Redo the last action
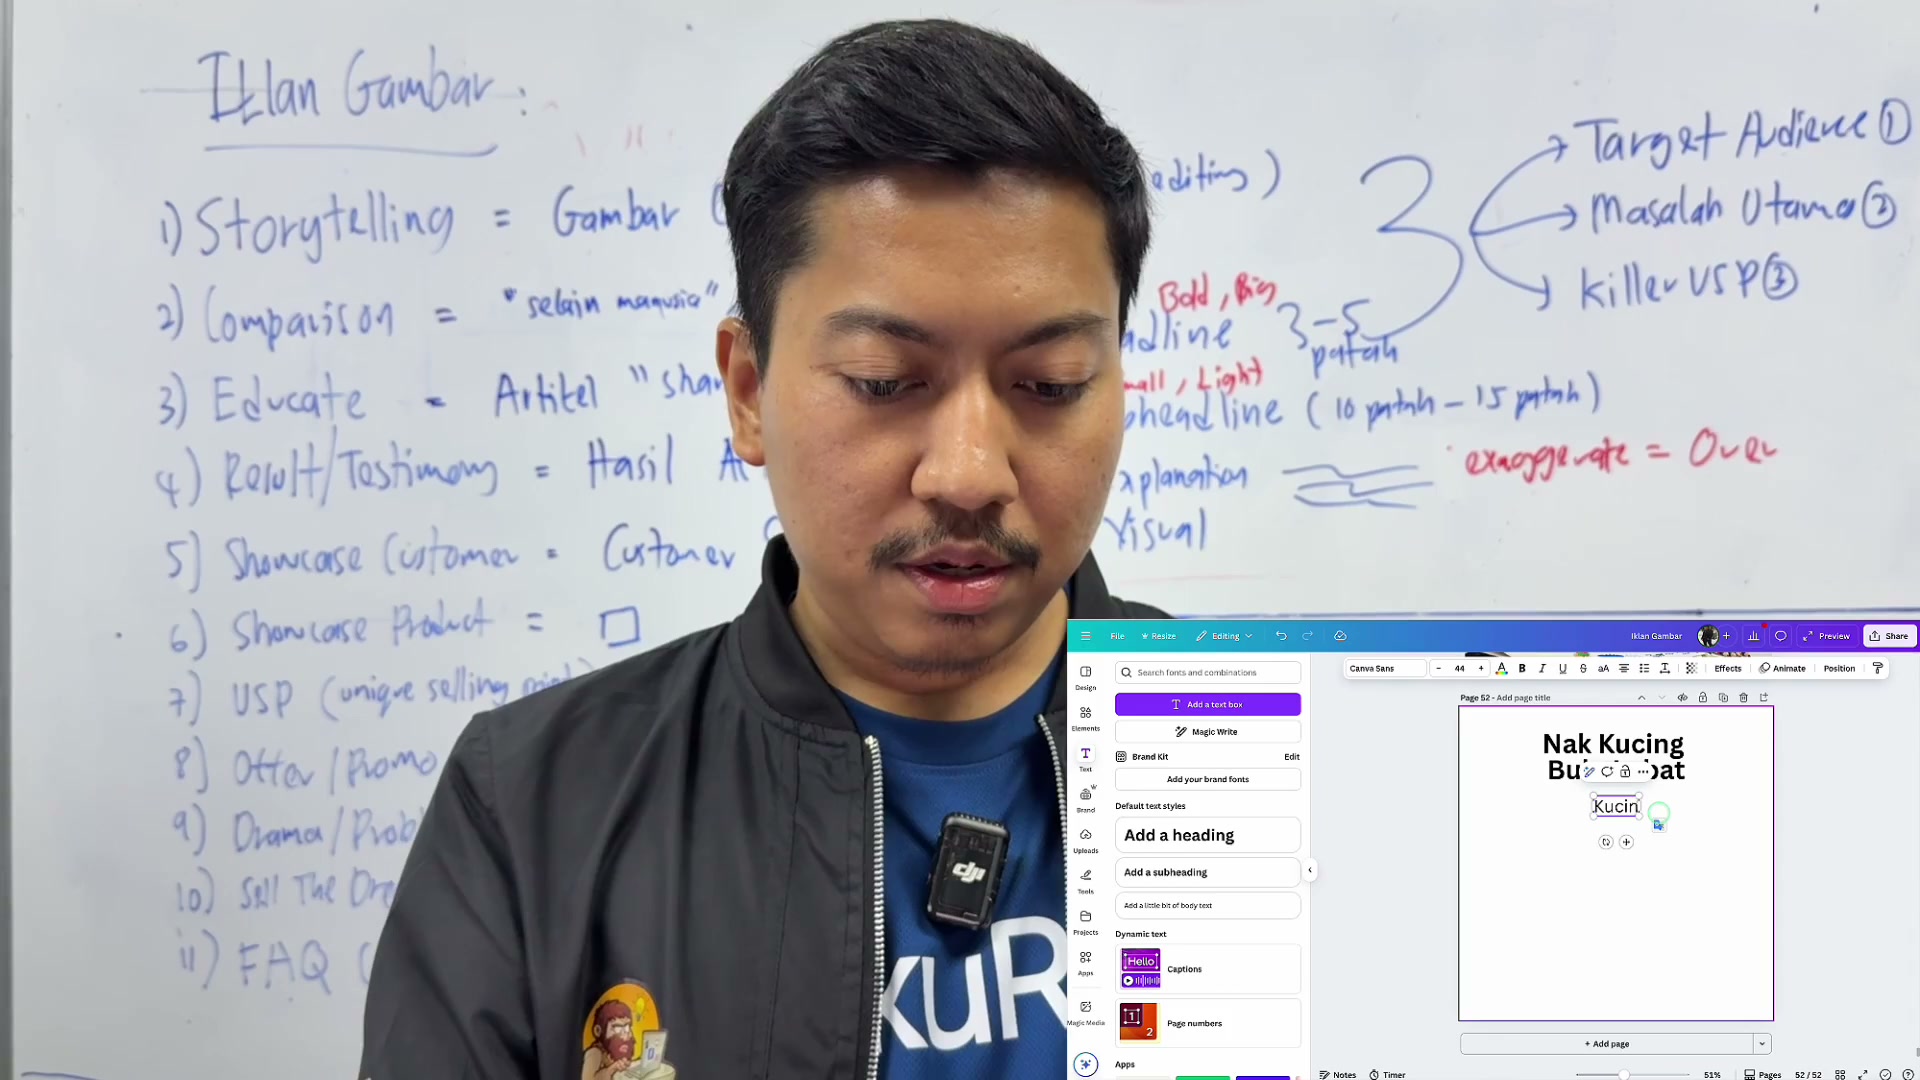1920x1080 pixels. coord(1307,636)
